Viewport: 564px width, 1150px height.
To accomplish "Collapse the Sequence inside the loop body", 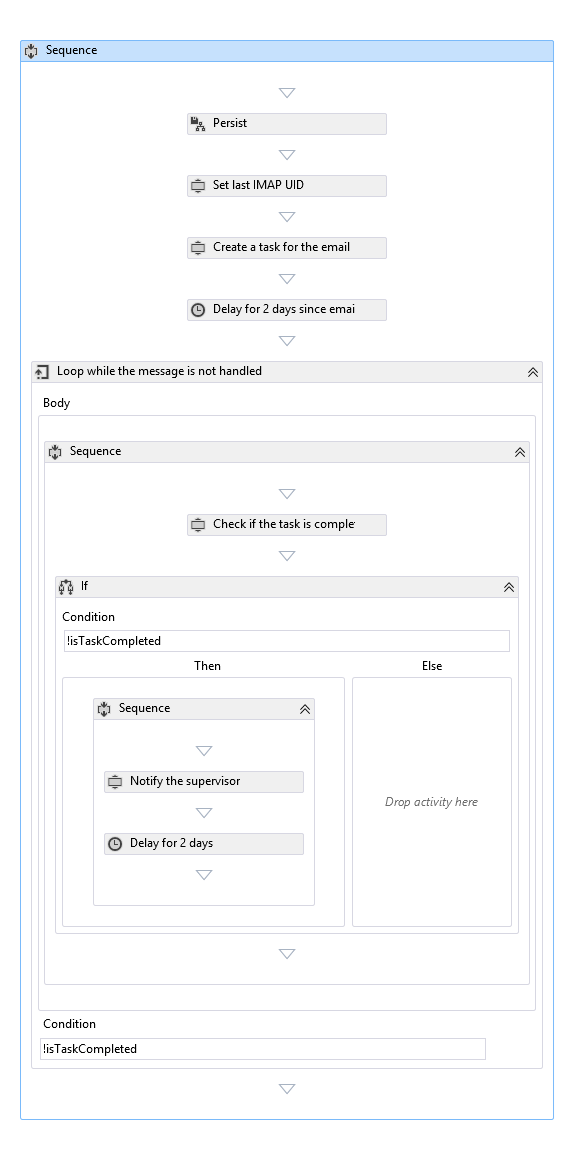I will (520, 452).
